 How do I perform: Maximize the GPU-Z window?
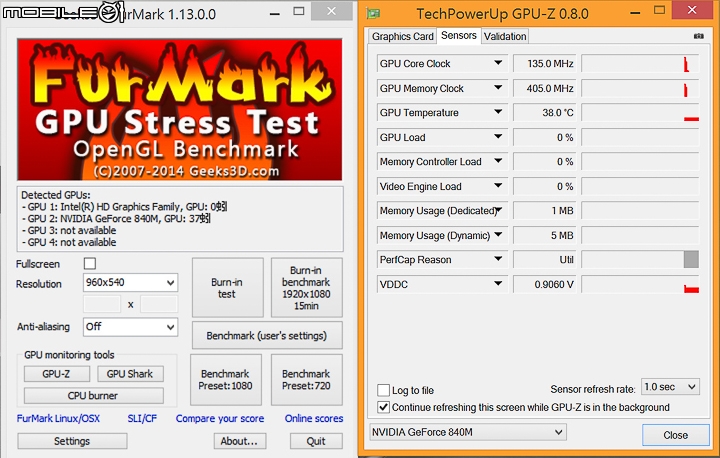[x=659, y=10]
